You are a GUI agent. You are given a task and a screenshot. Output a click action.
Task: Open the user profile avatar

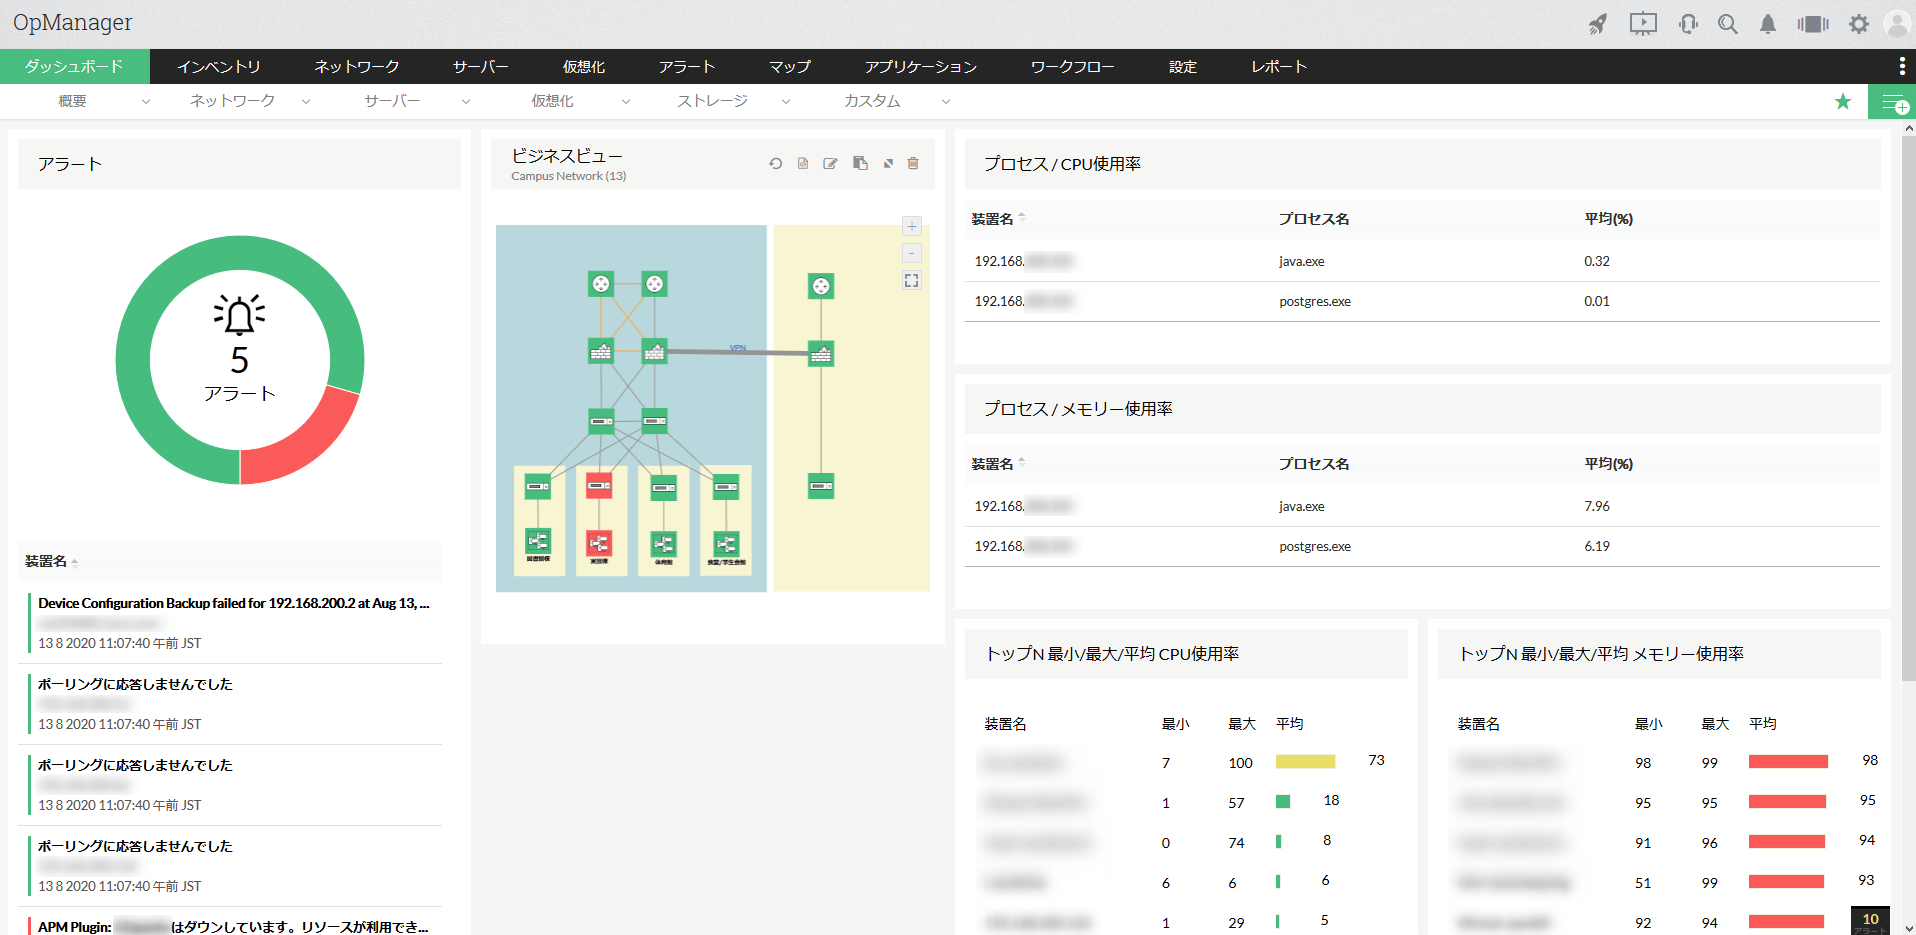(x=1898, y=24)
